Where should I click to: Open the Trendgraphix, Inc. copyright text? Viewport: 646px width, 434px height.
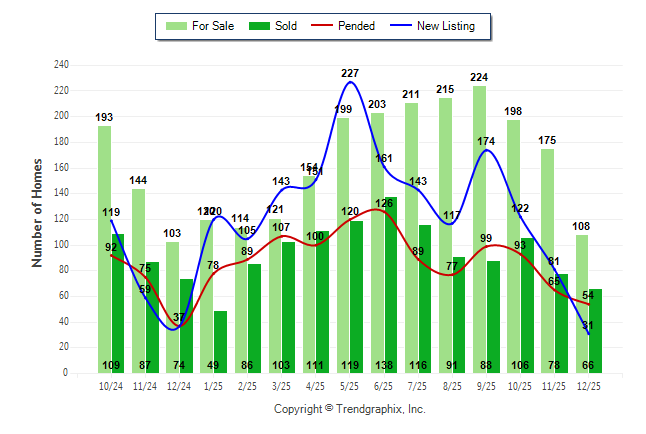[x=349, y=409]
